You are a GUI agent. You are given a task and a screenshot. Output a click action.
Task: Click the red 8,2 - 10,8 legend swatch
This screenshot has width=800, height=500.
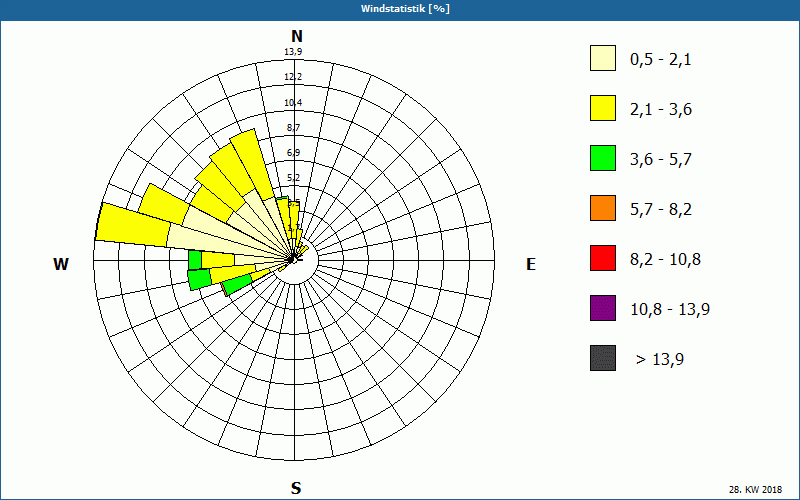coord(603,258)
